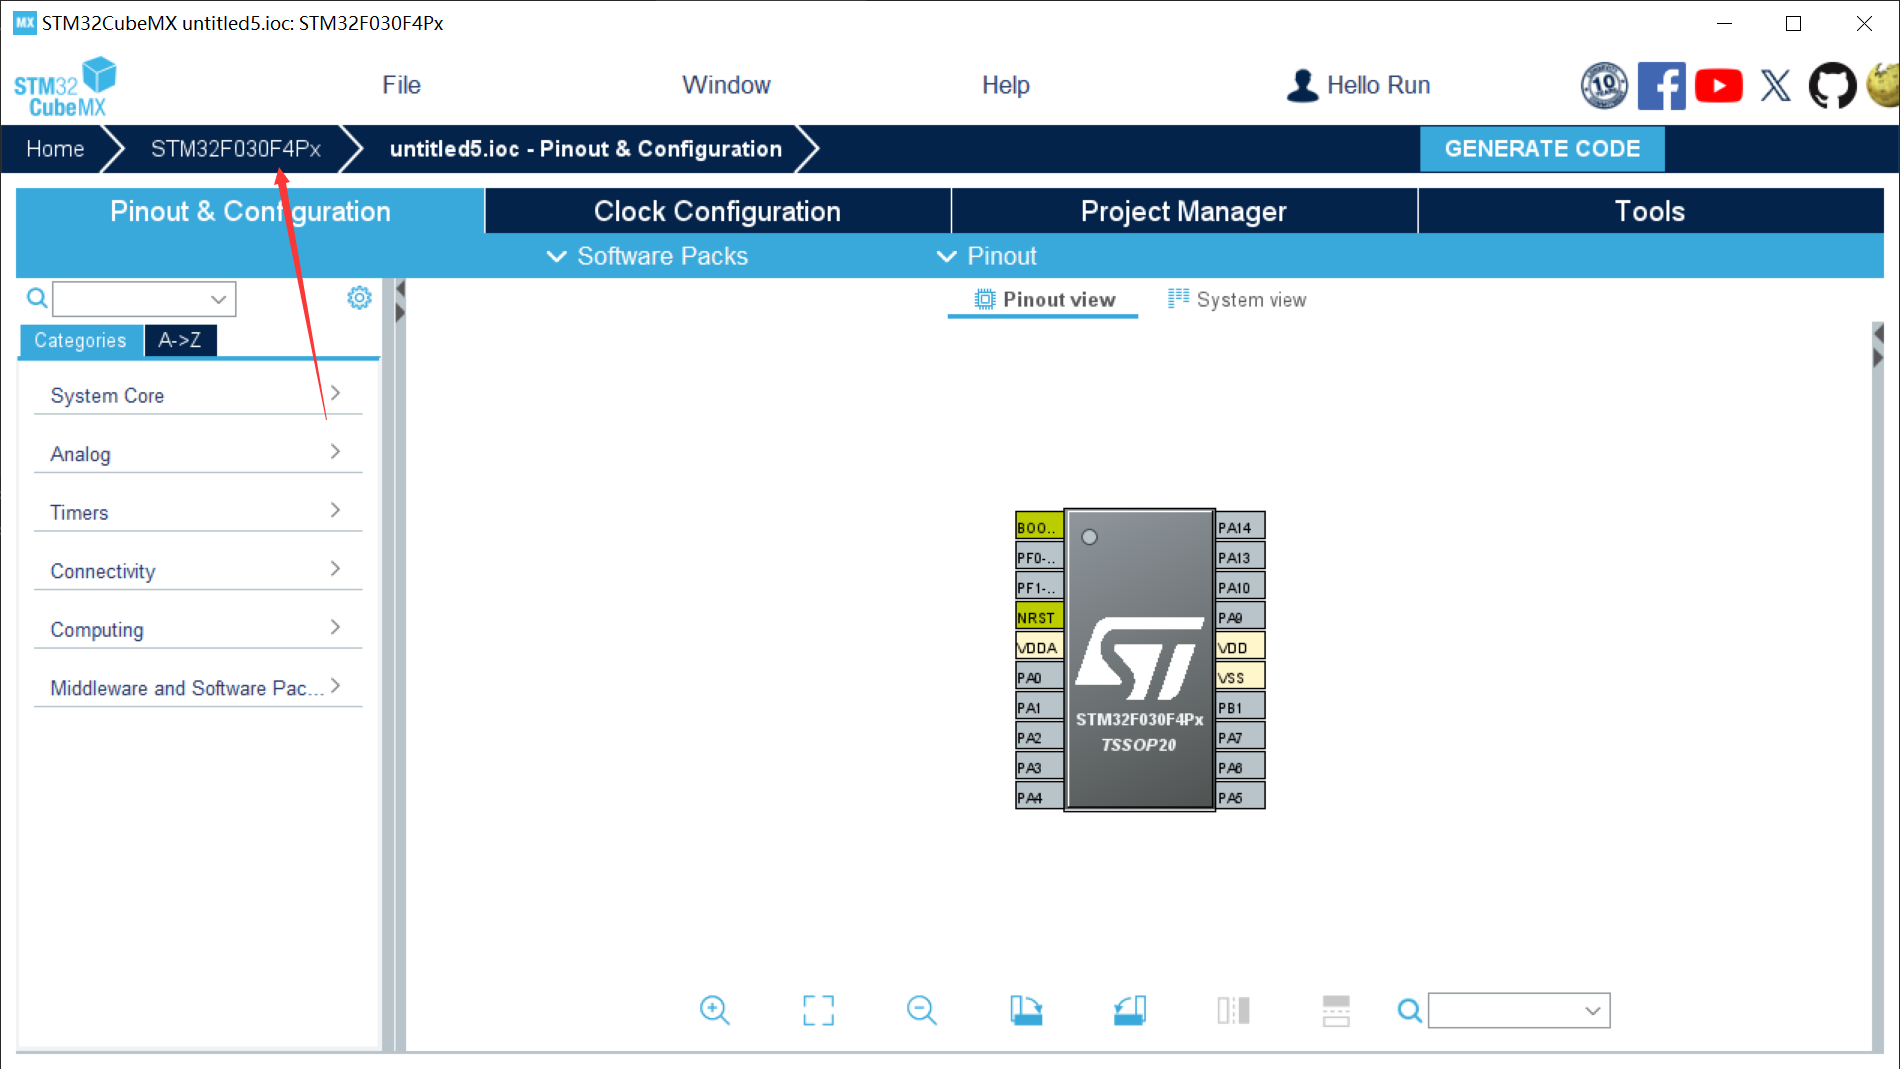Open the GitHub icon link
1900x1069 pixels.
1832,86
